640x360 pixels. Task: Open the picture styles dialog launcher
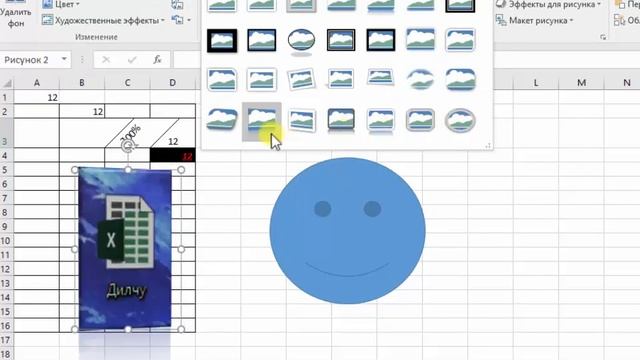[x=603, y=37]
